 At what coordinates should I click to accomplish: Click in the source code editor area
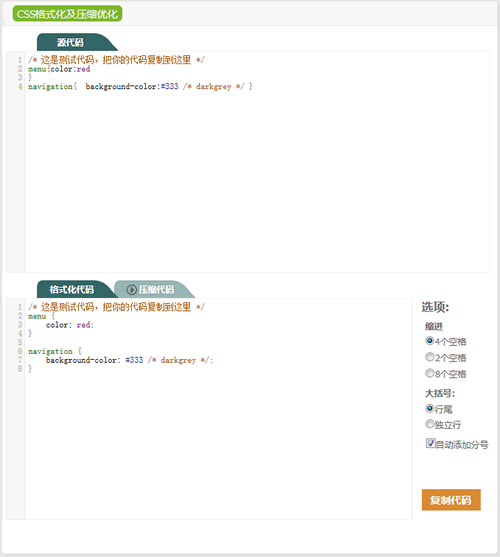[257, 162]
